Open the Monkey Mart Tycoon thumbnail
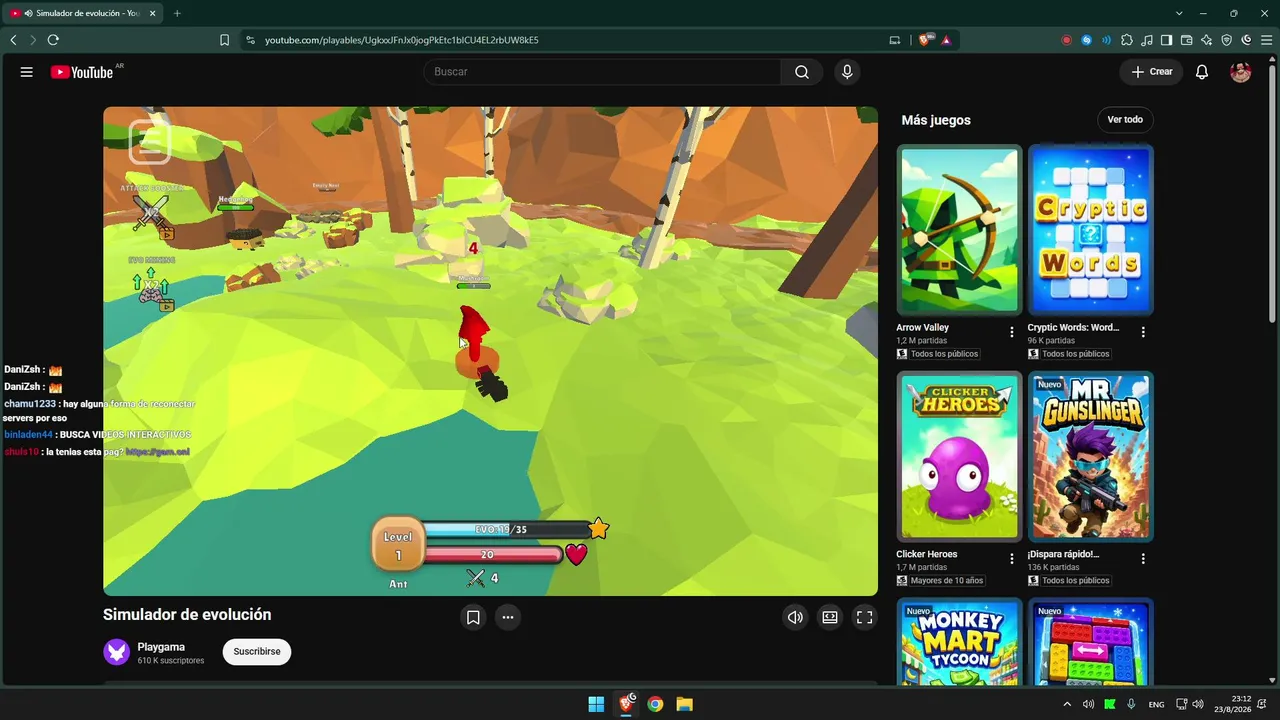Image resolution: width=1280 pixels, height=720 pixels. click(x=959, y=642)
